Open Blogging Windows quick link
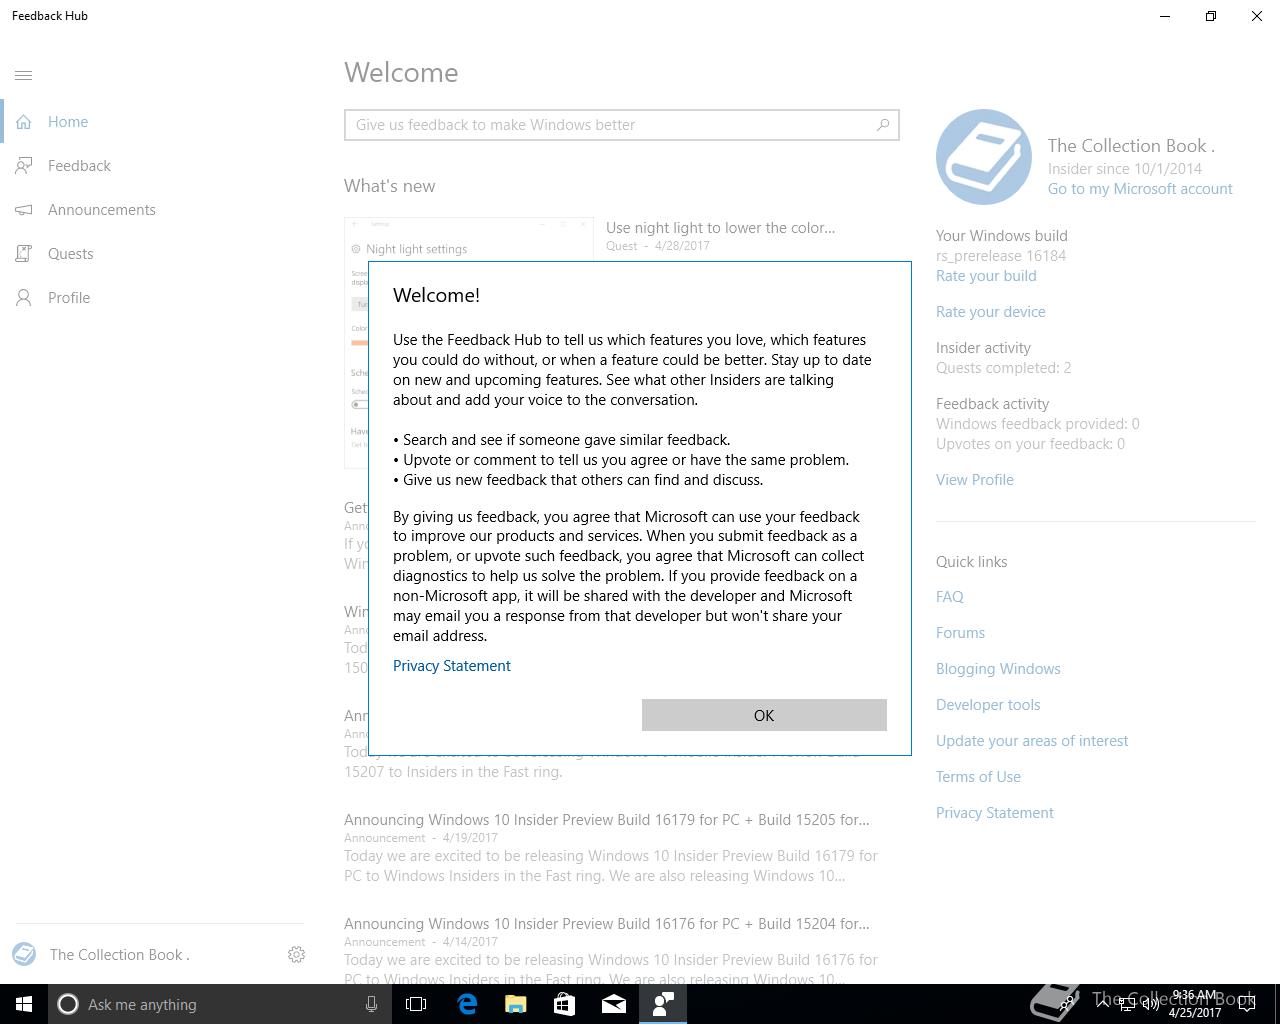The image size is (1280, 1024). point(998,669)
